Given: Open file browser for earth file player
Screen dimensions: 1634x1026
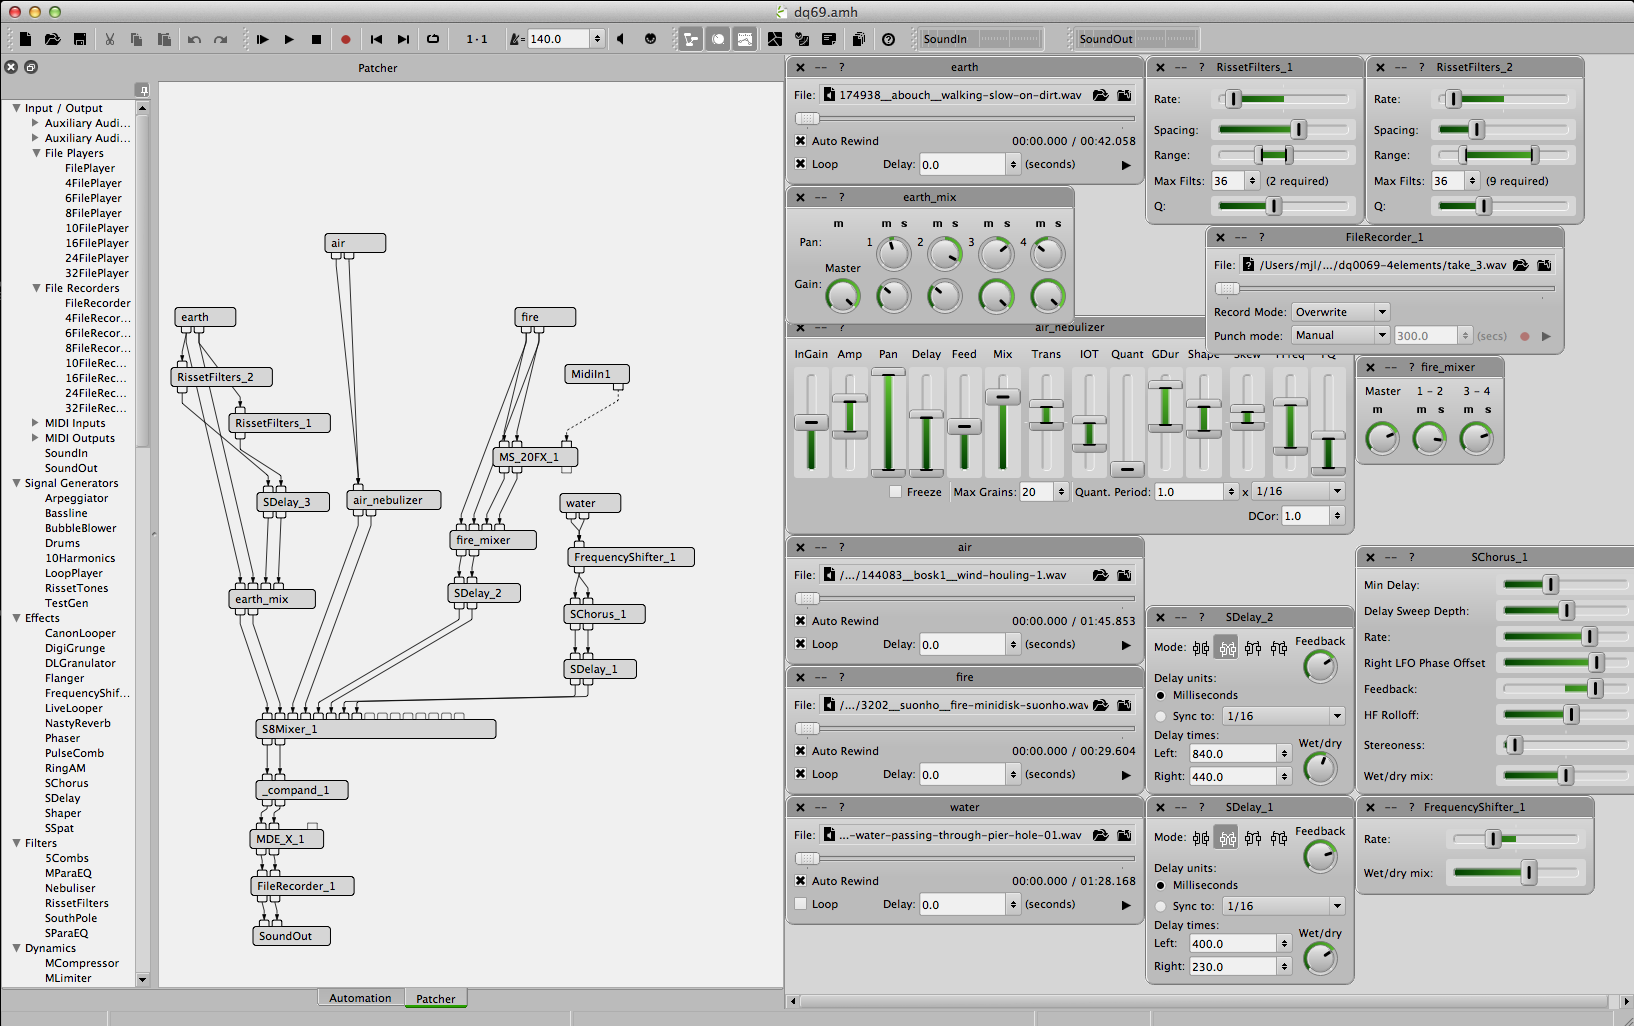Looking at the screenshot, I should (x=1100, y=96).
